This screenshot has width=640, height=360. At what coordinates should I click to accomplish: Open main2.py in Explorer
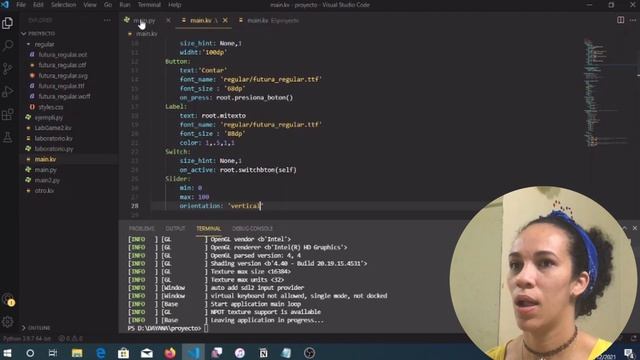47,180
